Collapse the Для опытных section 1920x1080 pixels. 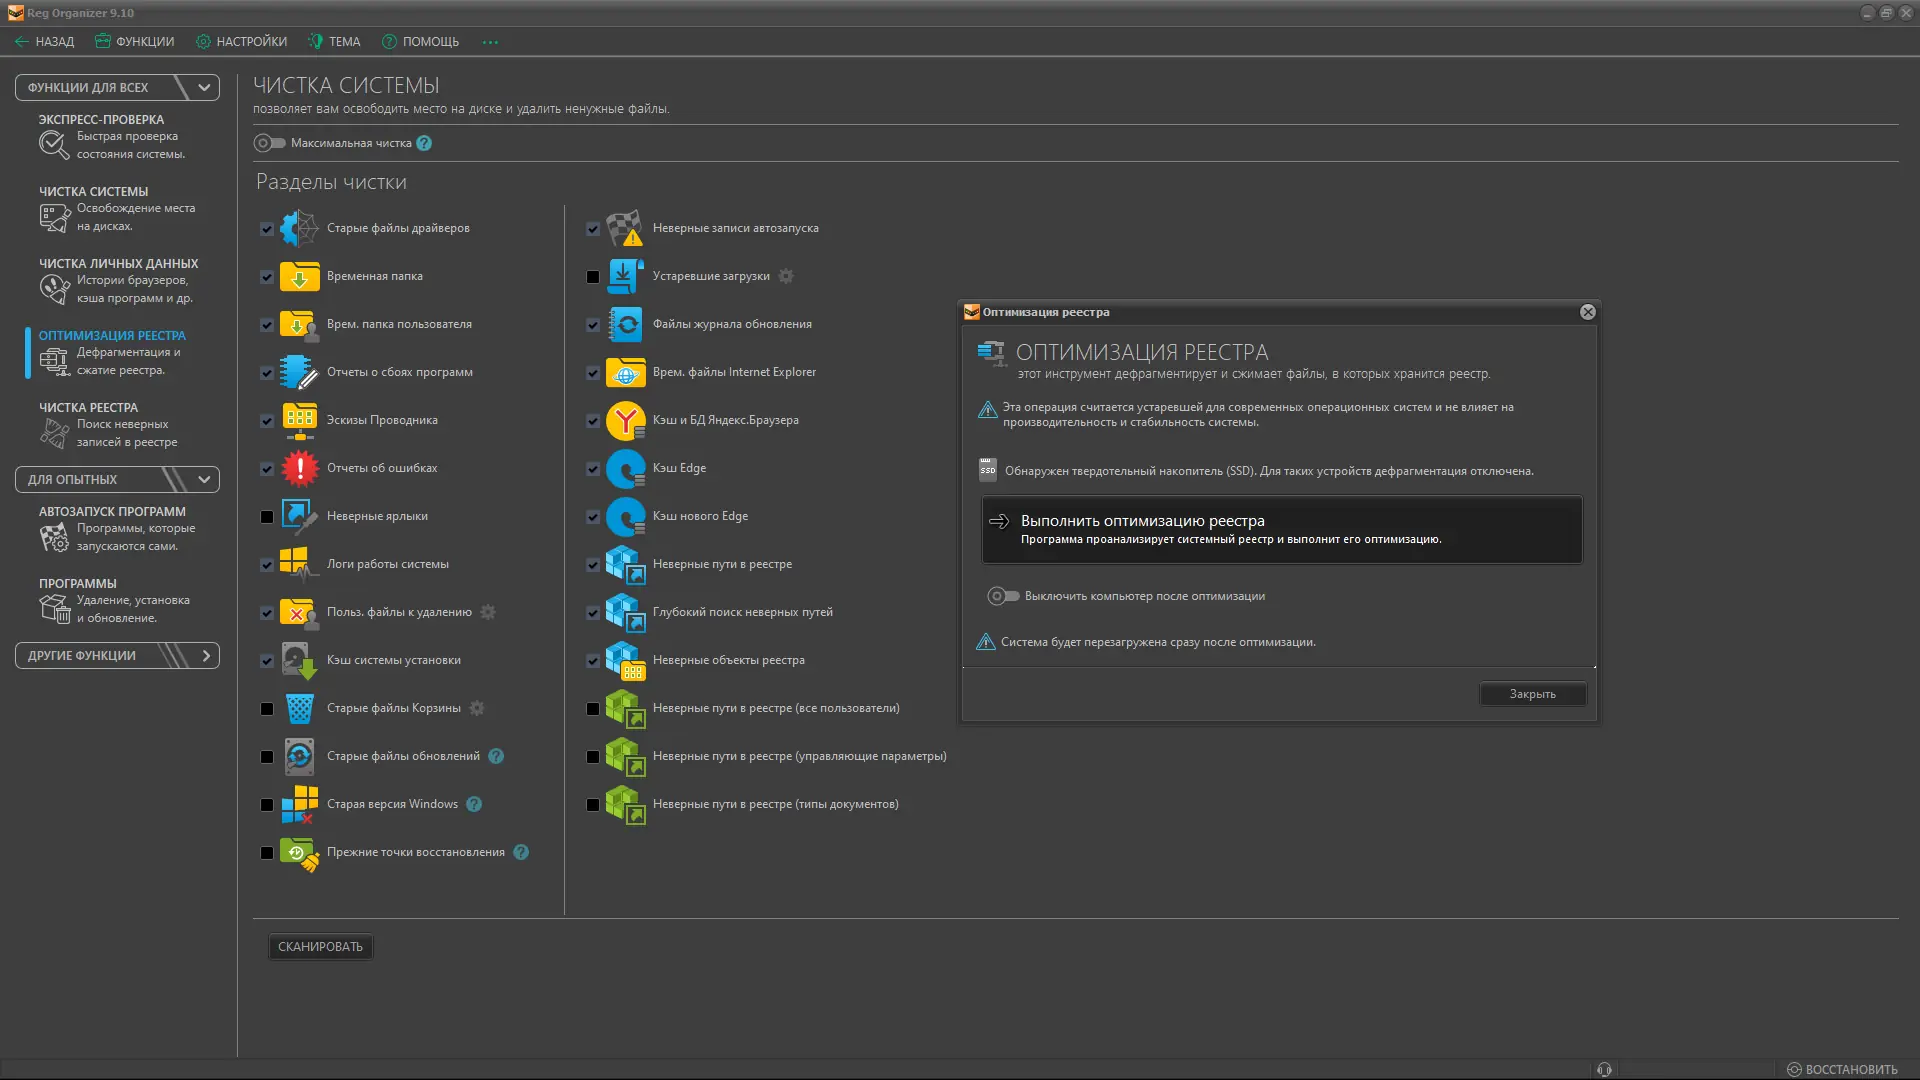tap(204, 480)
